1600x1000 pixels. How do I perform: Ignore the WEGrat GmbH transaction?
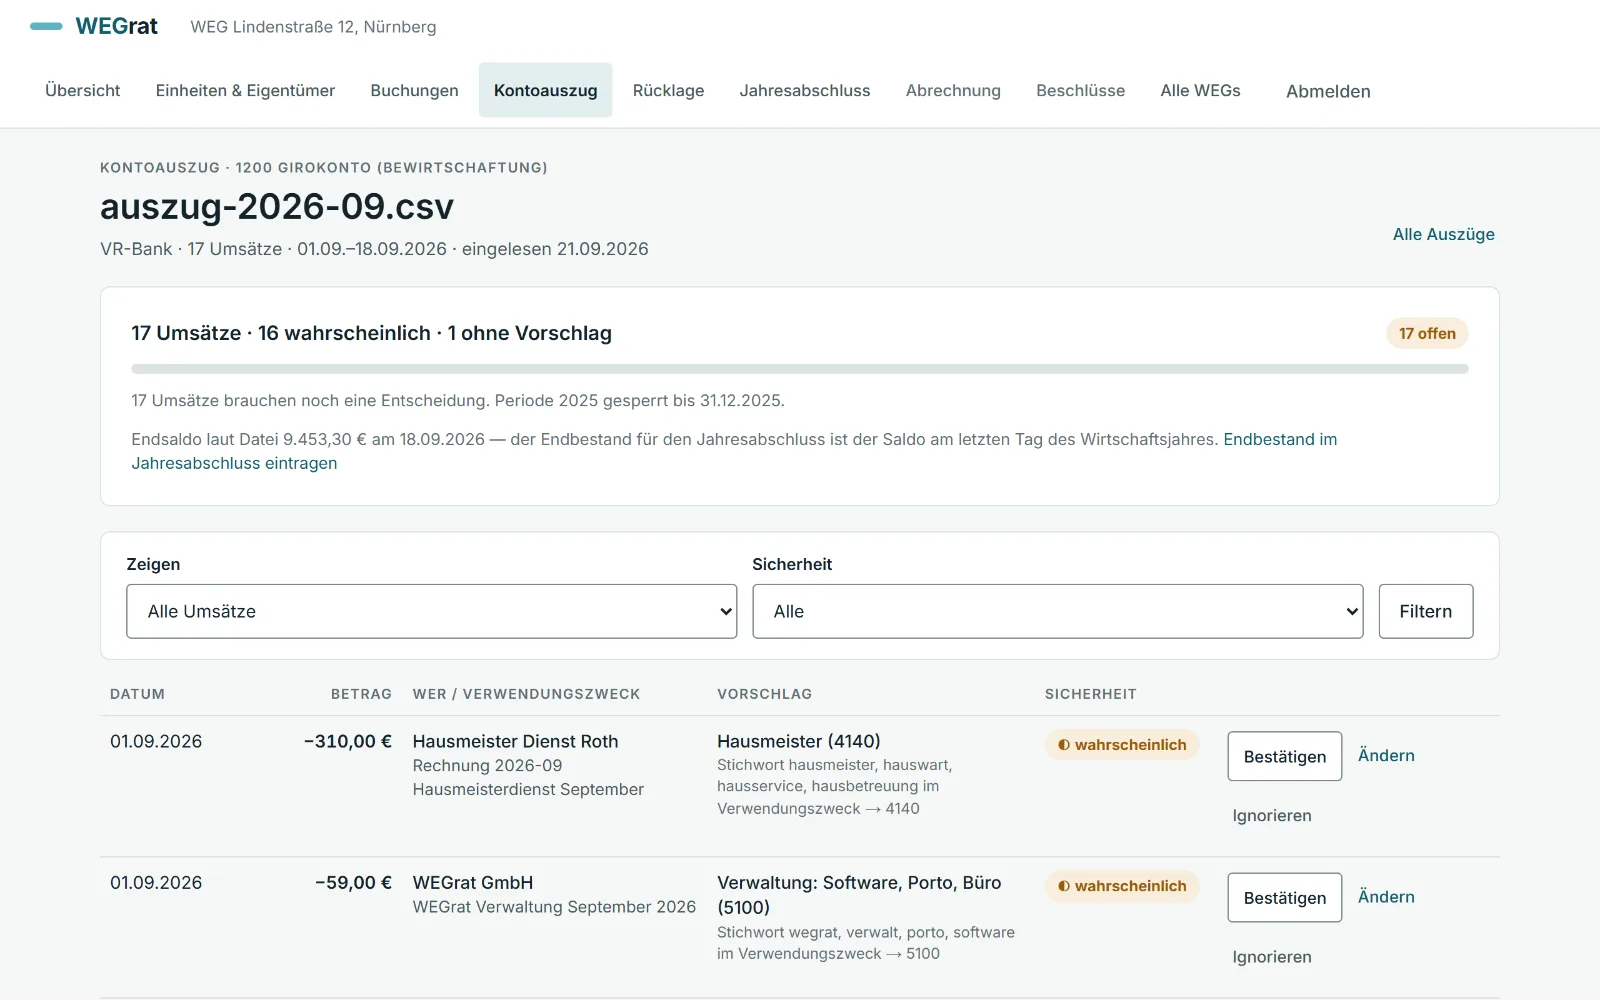tap(1272, 956)
